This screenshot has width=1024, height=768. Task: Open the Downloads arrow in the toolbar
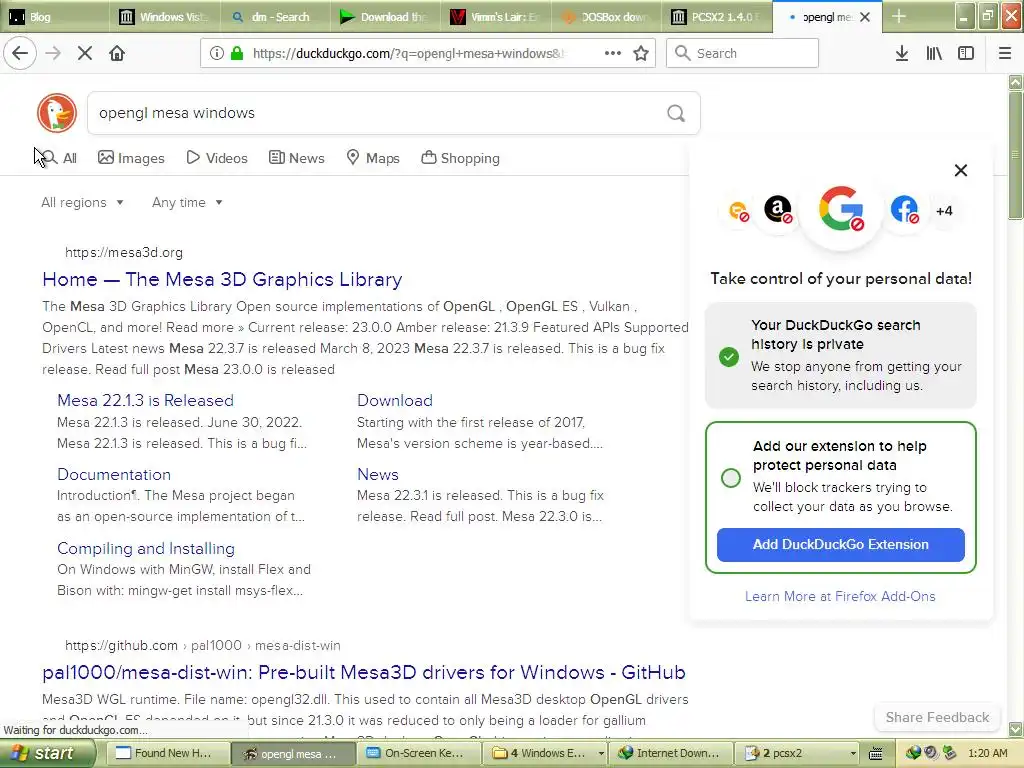pyautogui.click(x=901, y=53)
